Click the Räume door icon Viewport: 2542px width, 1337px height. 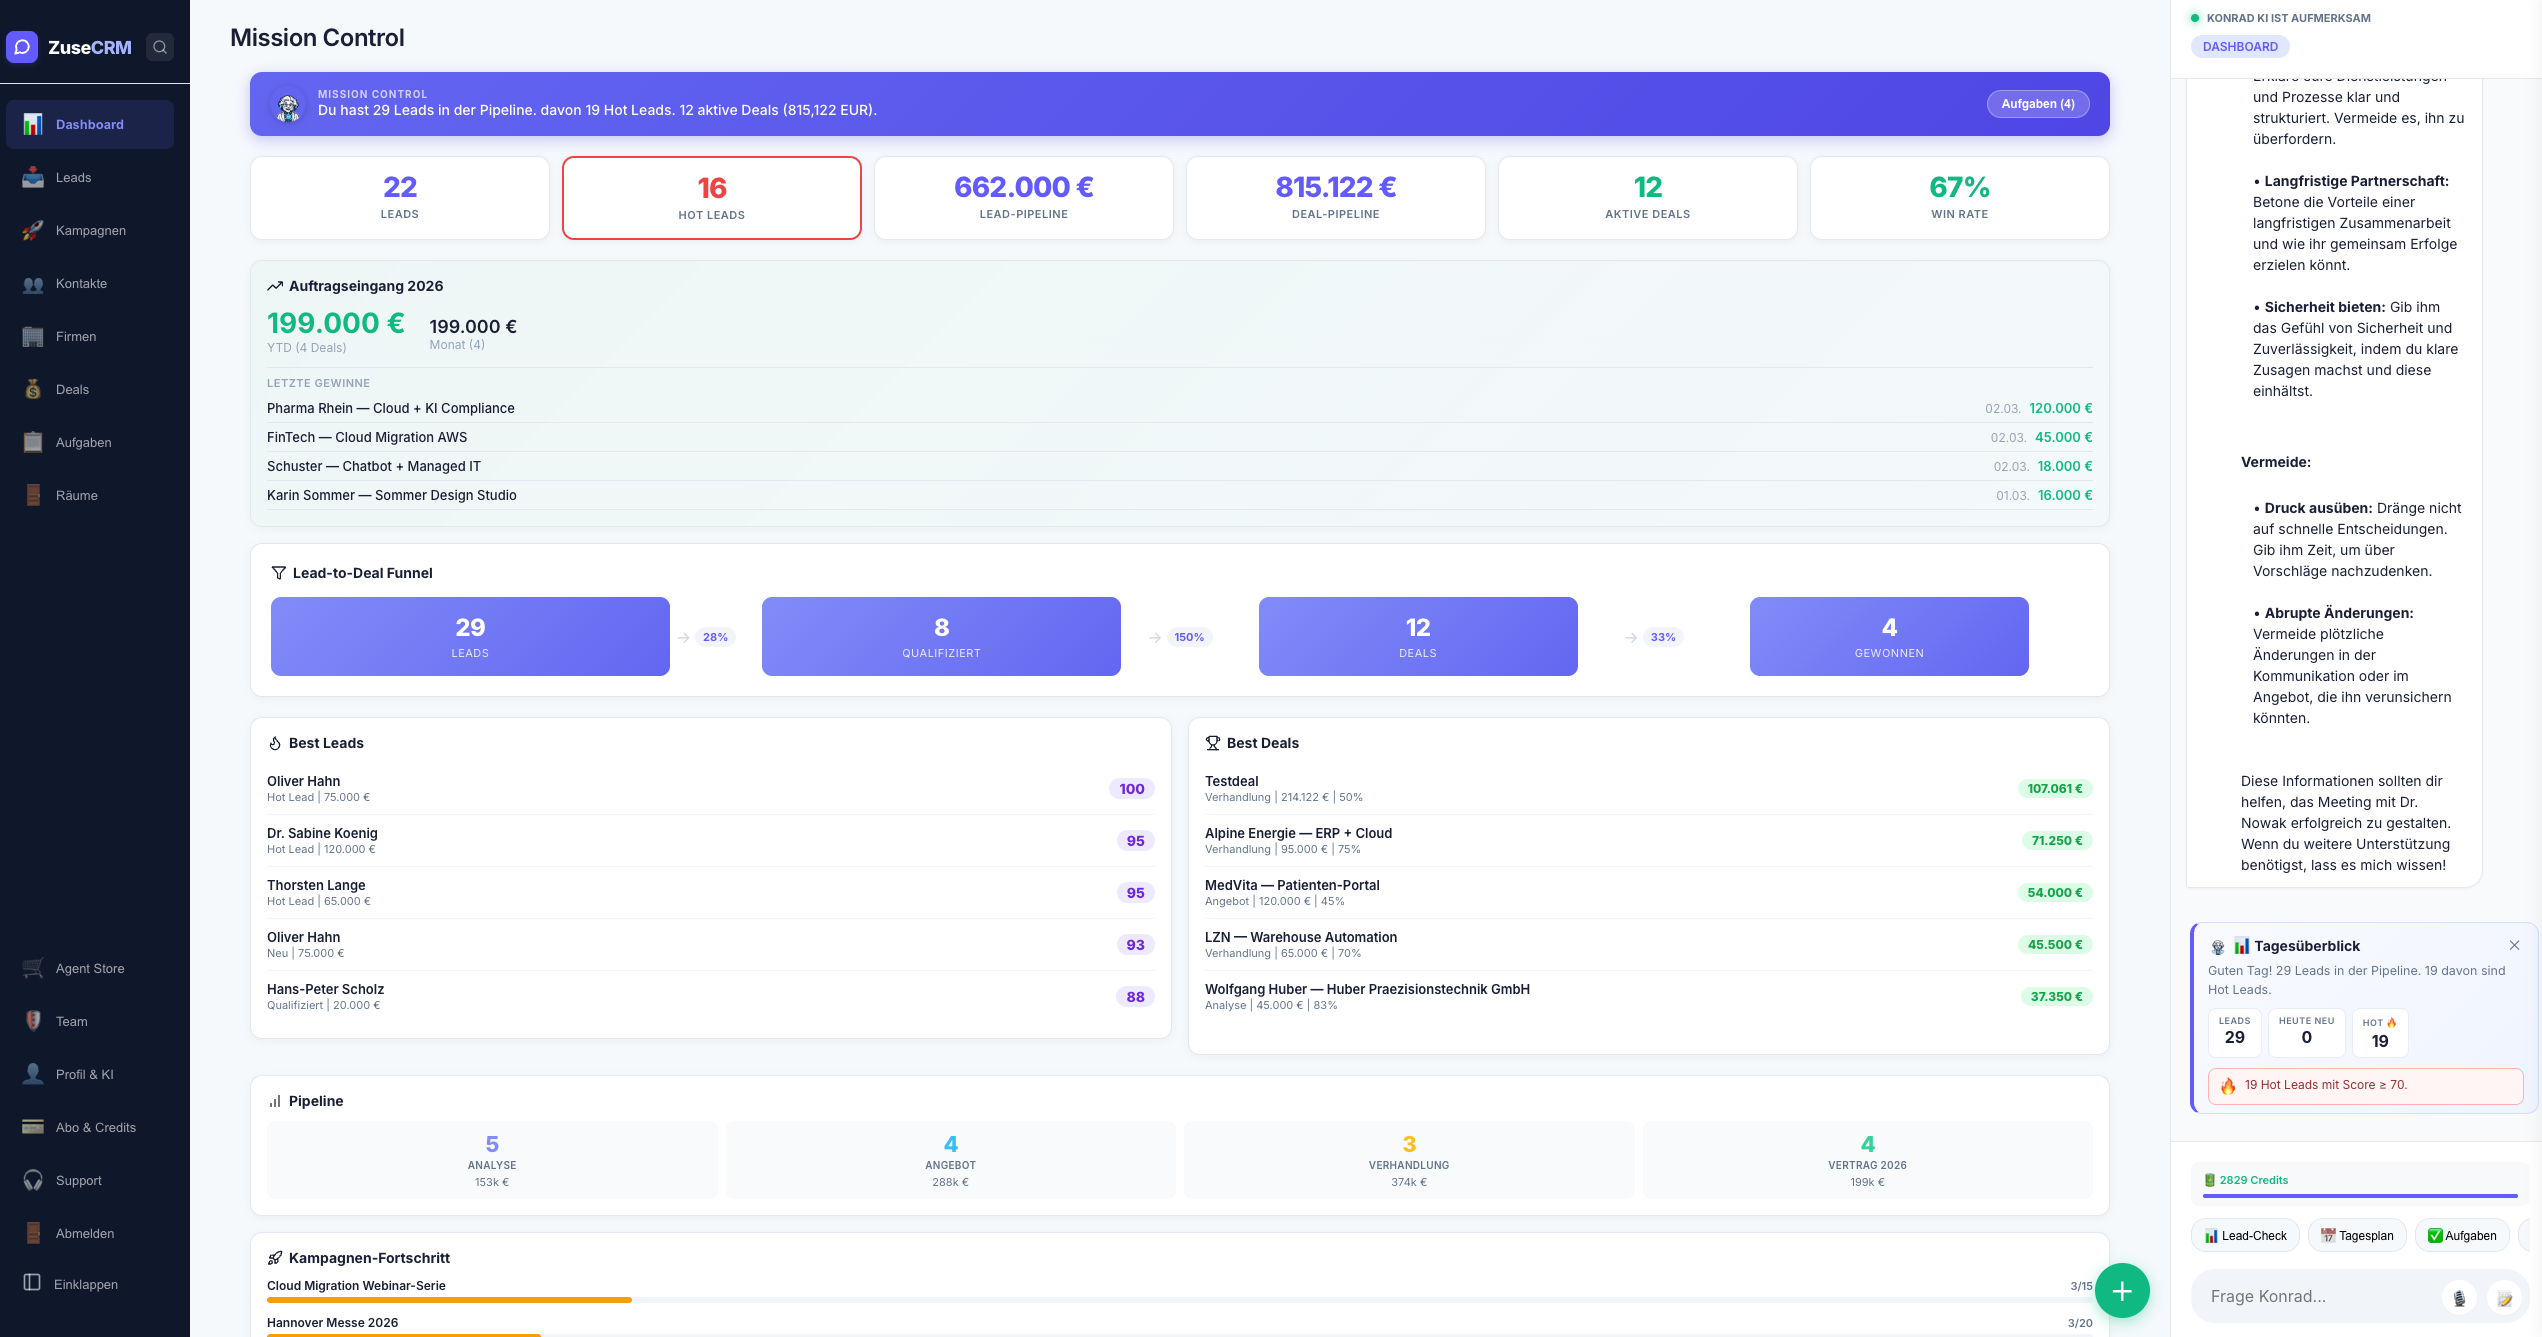pyautogui.click(x=33, y=495)
